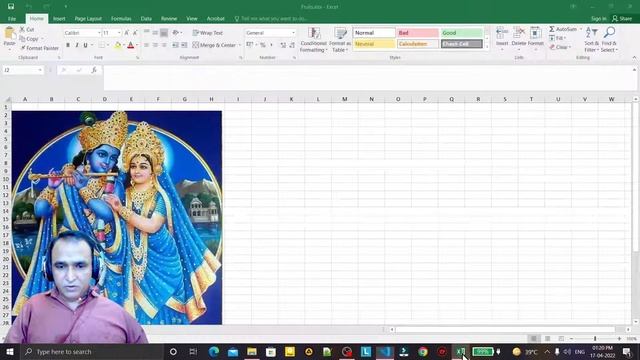The image size is (640, 360).
Task: Switch to the Formulas tab
Action: click(x=121, y=19)
